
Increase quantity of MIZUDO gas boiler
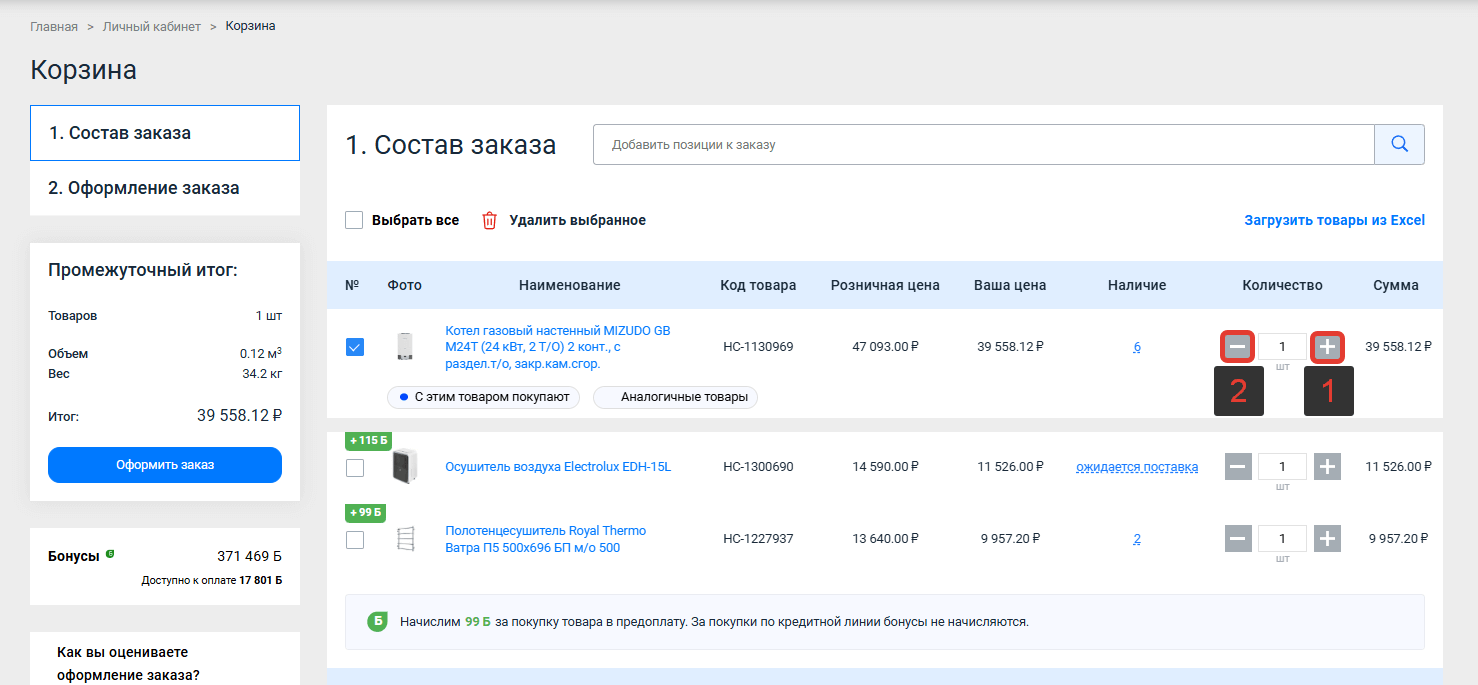click(x=1327, y=347)
